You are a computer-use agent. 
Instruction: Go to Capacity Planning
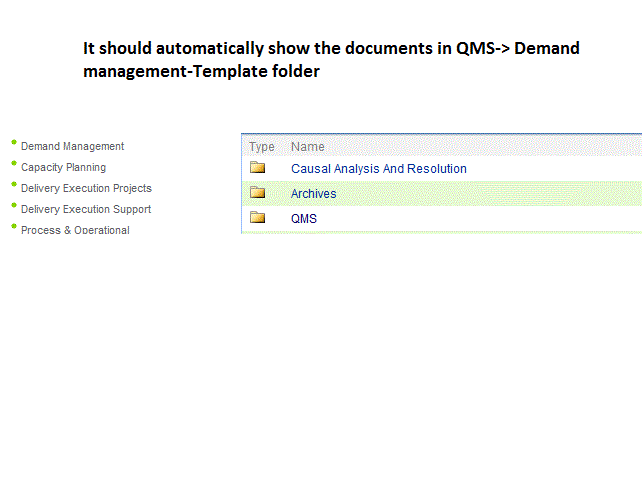pyautogui.click(x=63, y=167)
